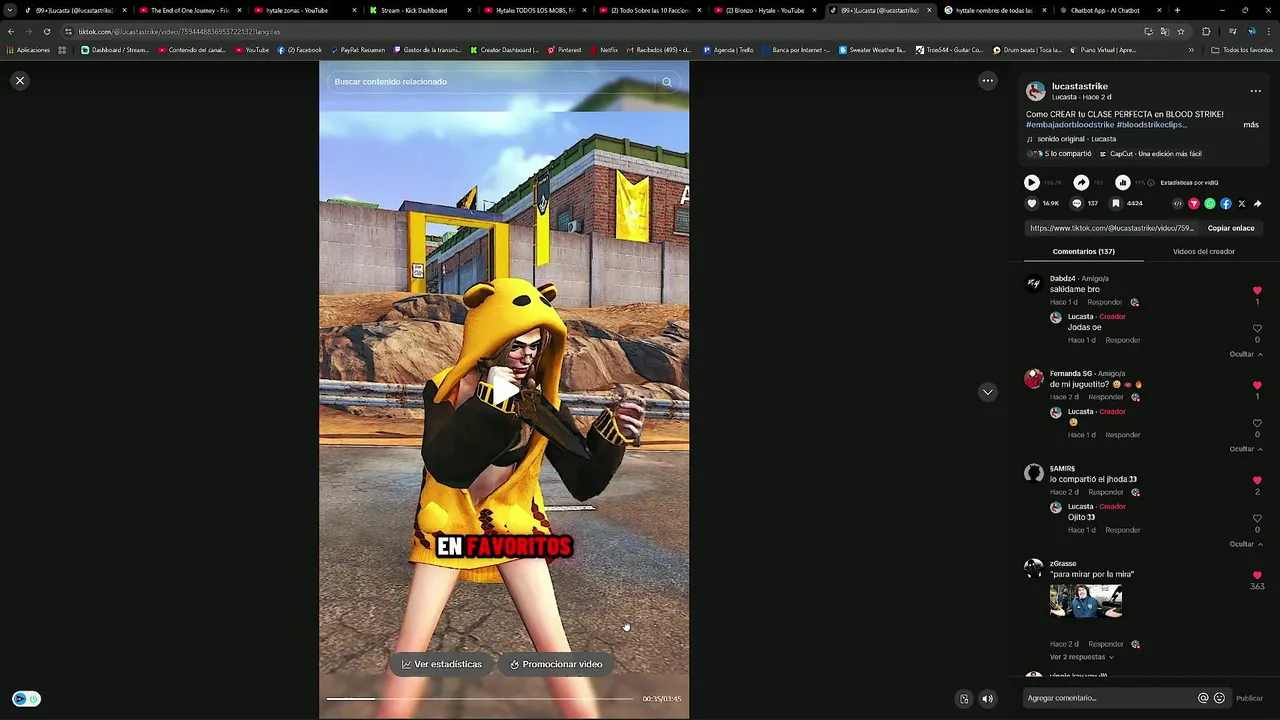This screenshot has width=1280, height=720.
Task: Open emoji picker in comment box
Action: [x=1219, y=698]
